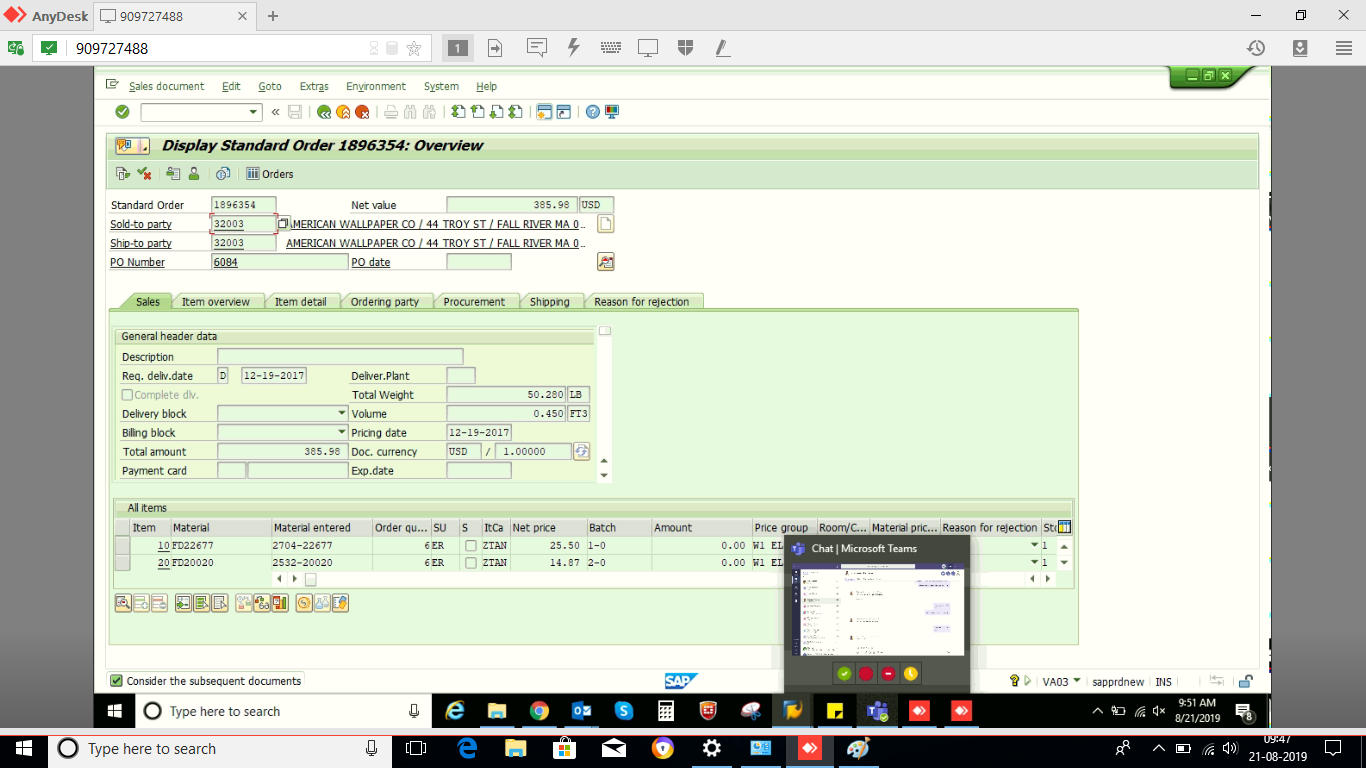The width and height of the screenshot is (1366, 768).
Task: Check the S checkbox for item 10
Action: (x=470, y=546)
